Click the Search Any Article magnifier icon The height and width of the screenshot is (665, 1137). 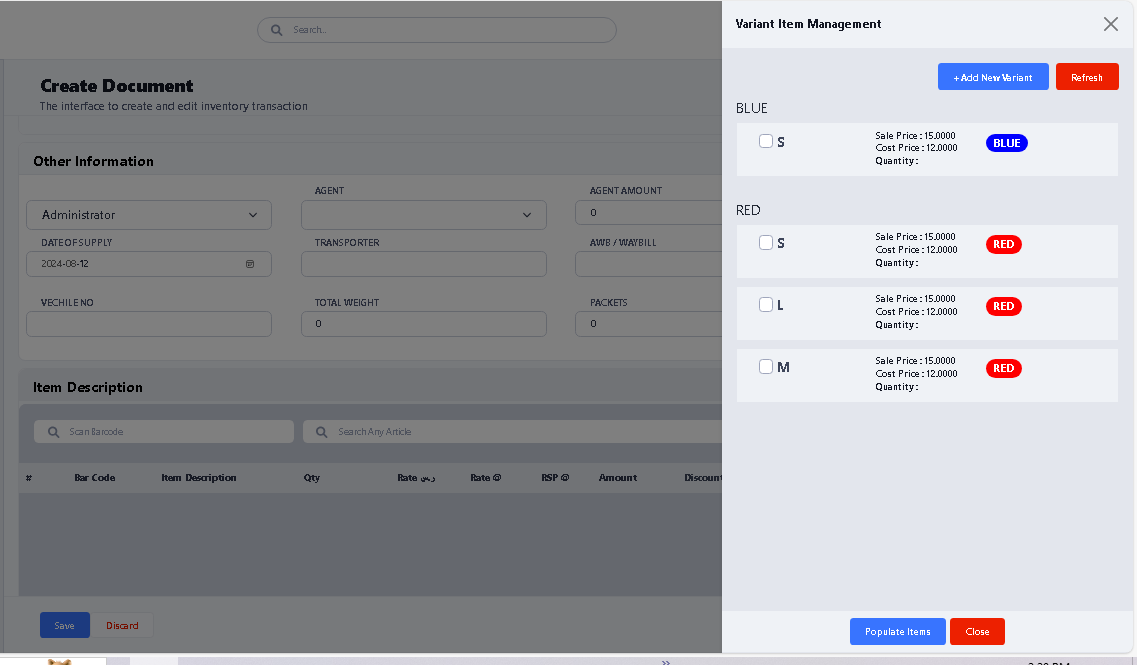(x=321, y=432)
